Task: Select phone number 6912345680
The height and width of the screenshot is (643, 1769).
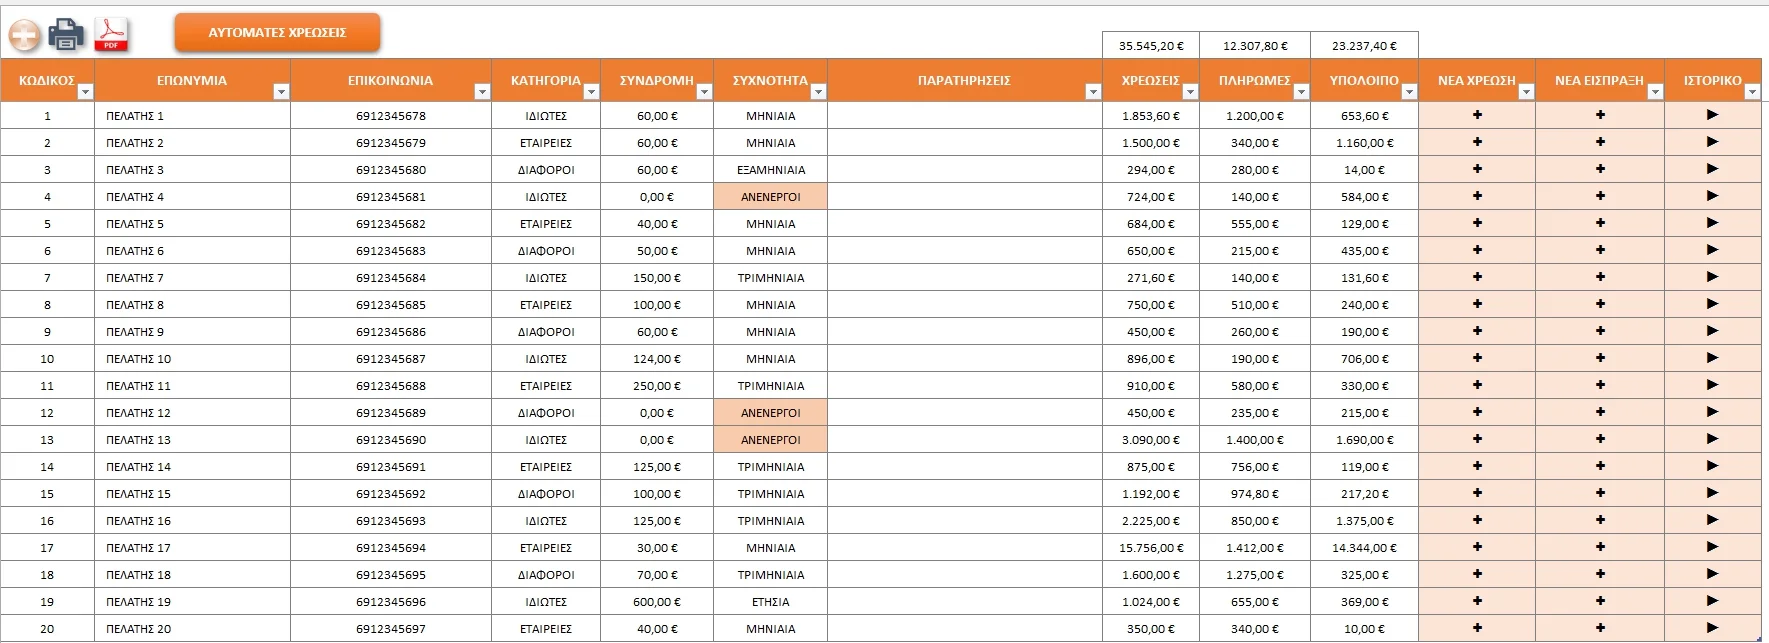Action: tap(391, 170)
